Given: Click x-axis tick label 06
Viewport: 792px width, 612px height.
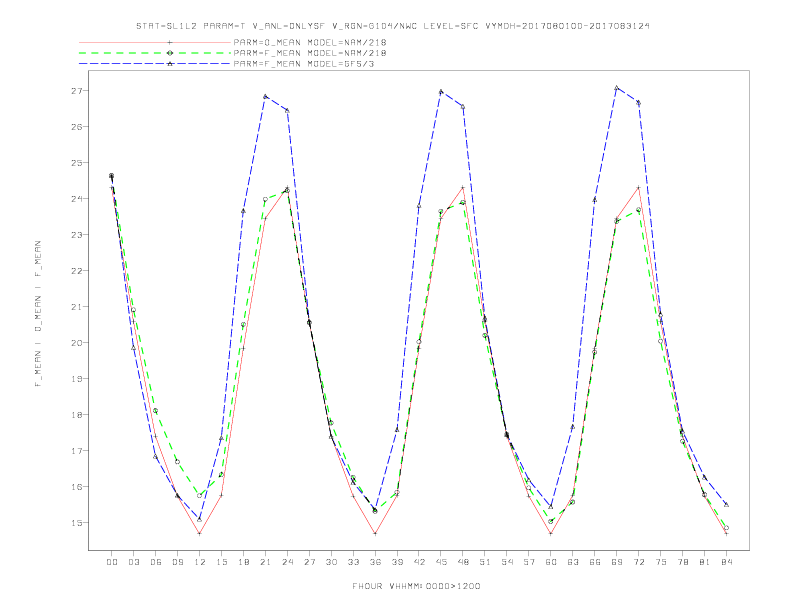Looking at the screenshot, I should click(156, 562).
